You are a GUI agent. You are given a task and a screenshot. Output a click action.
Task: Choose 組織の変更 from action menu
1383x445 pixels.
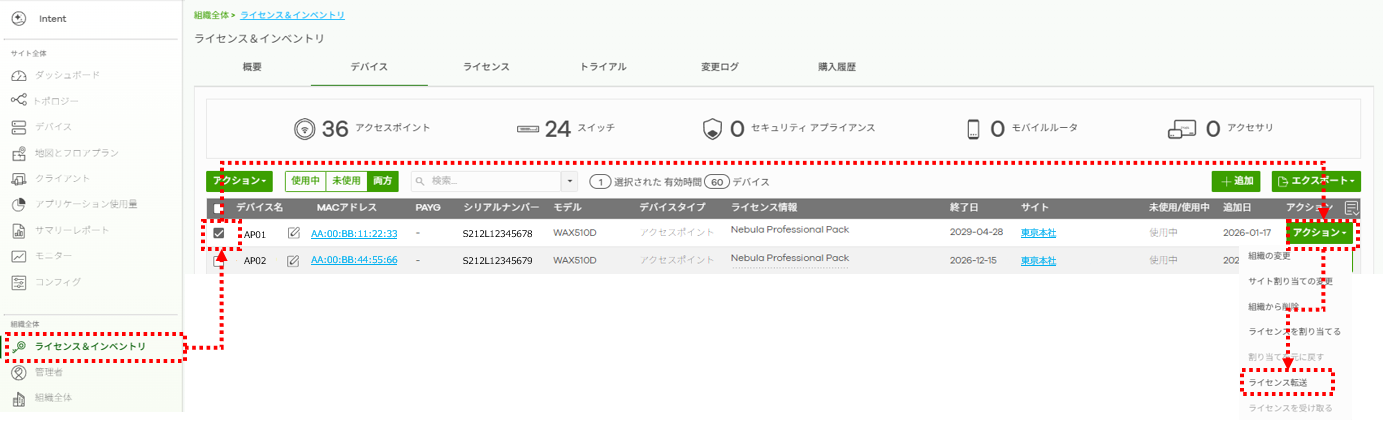pos(1270,256)
